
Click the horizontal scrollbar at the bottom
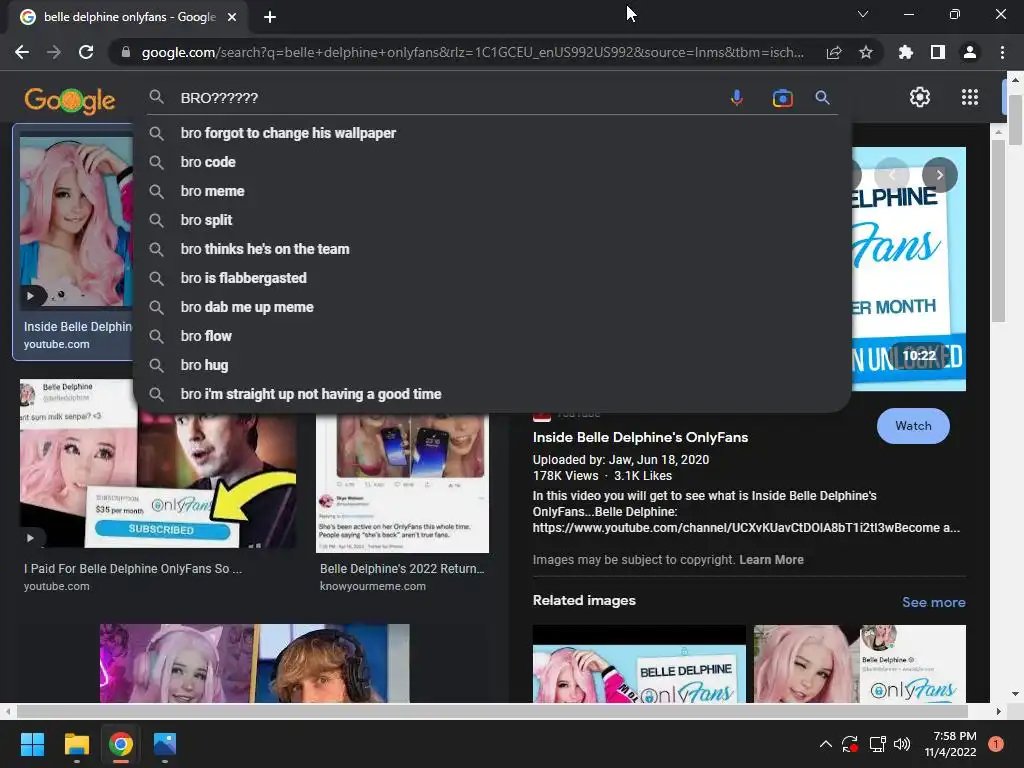(x=491, y=711)
